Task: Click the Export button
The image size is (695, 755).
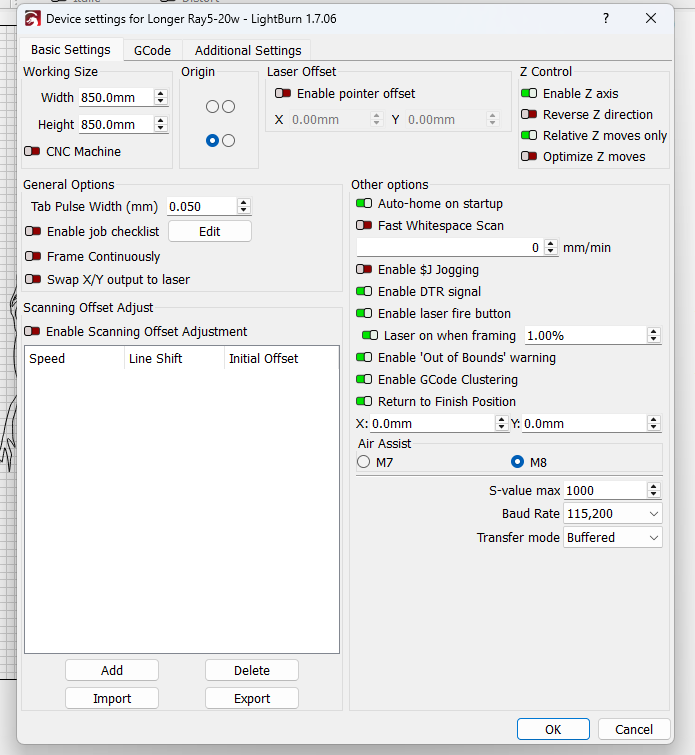Action: 252,698
